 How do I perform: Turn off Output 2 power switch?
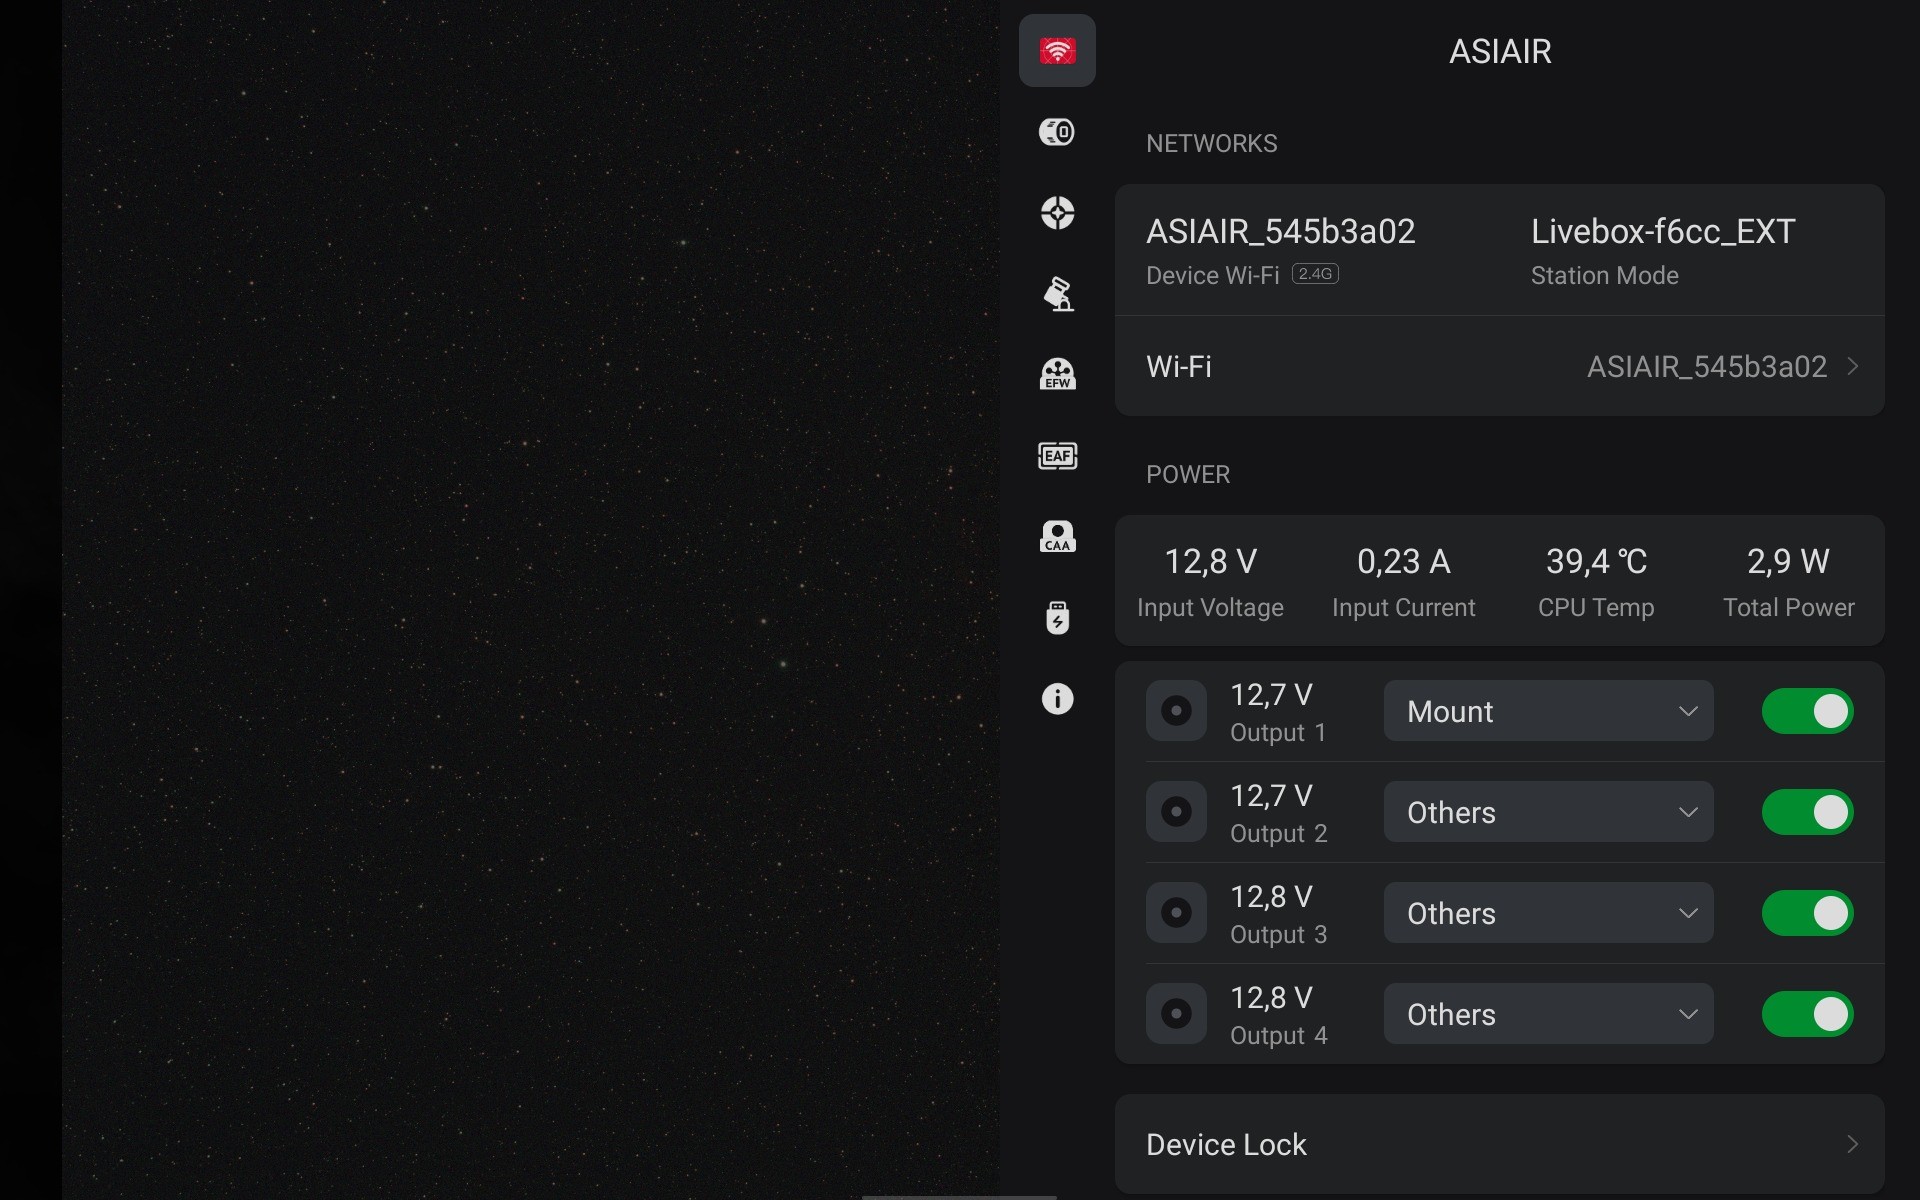point(1807,812)
